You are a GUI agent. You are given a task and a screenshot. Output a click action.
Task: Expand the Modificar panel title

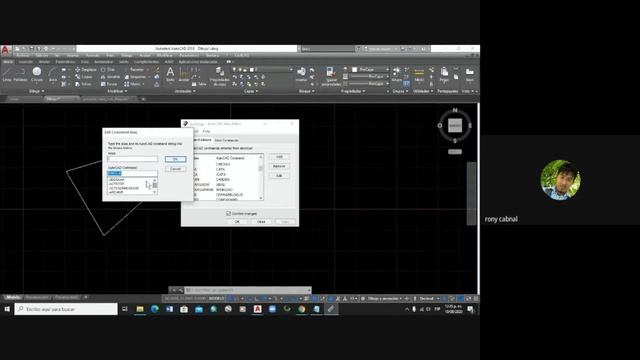pyautogui.click(x=117, y=91)
